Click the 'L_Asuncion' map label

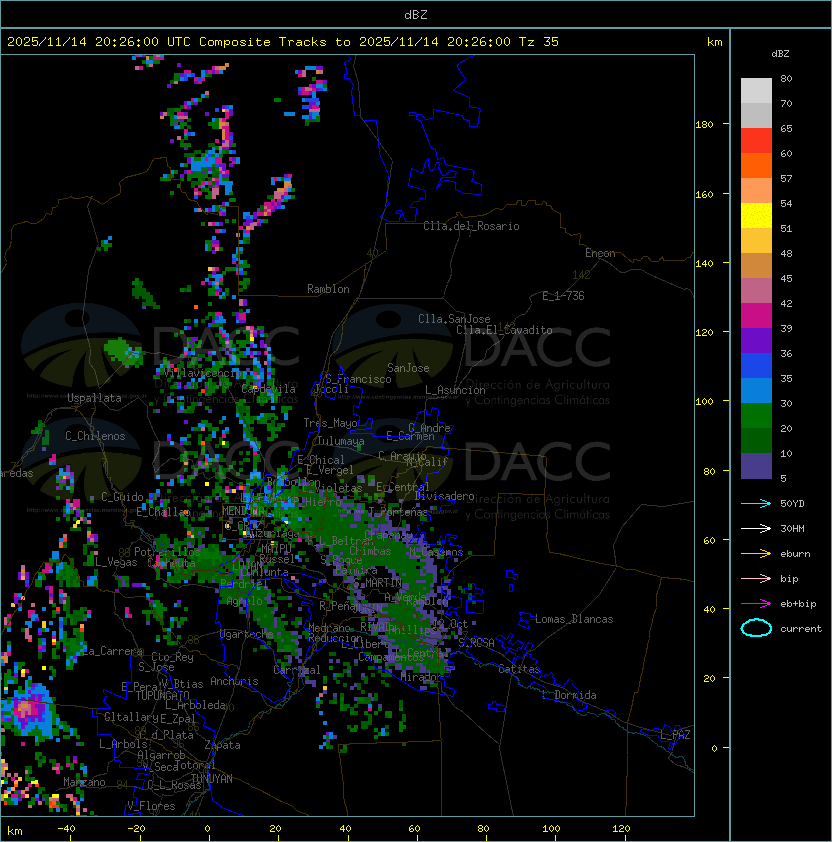coord(455,390)
